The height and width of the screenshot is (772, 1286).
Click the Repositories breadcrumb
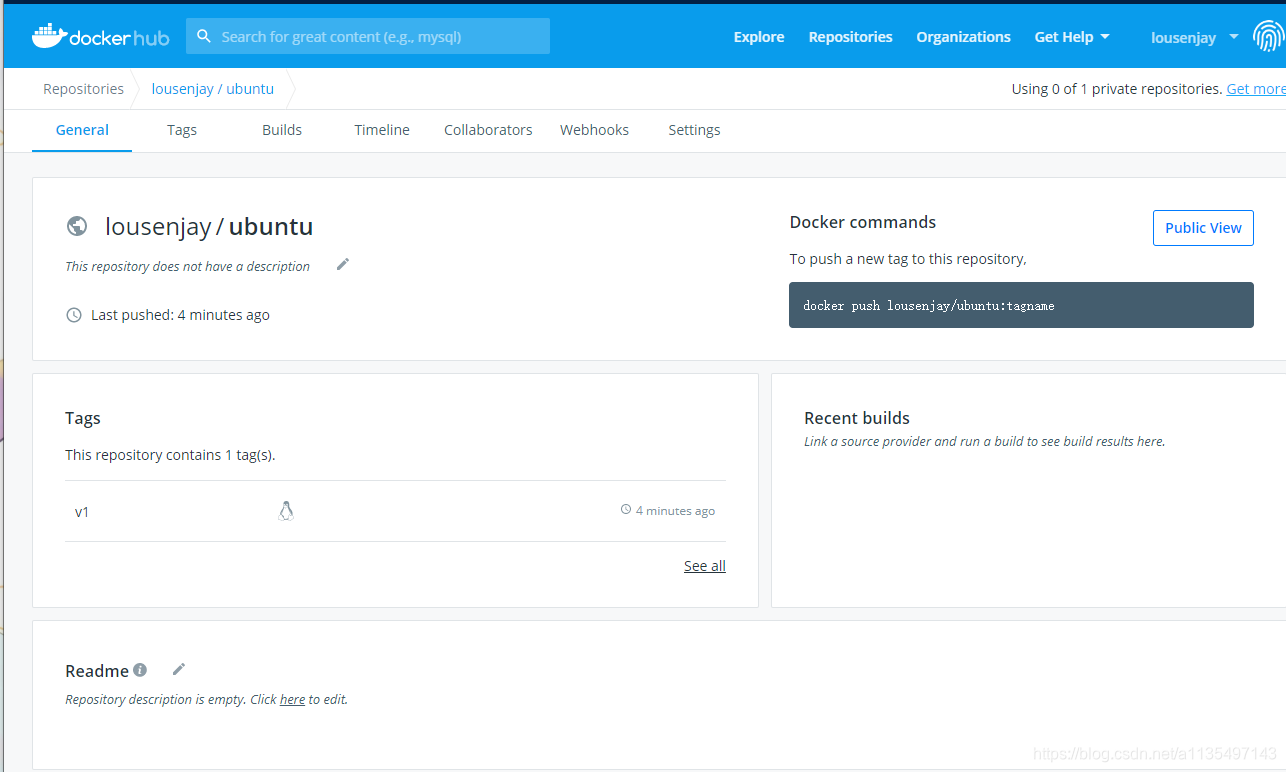(83, 89)
